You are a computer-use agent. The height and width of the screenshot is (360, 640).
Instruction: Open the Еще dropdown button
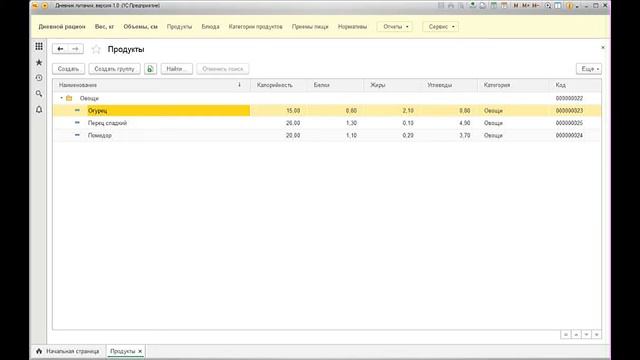click(x=589, y=69)
